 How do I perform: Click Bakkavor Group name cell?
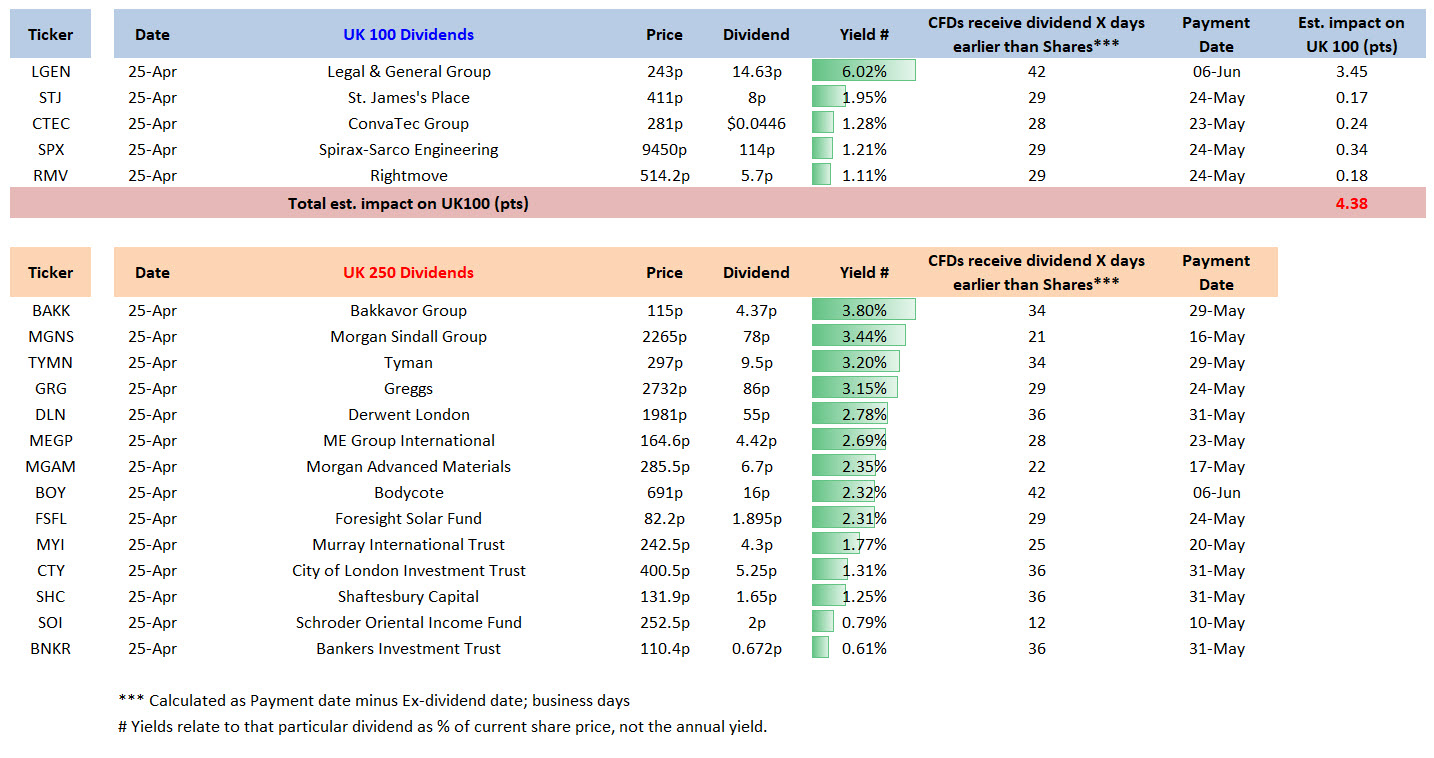point(408,310)
